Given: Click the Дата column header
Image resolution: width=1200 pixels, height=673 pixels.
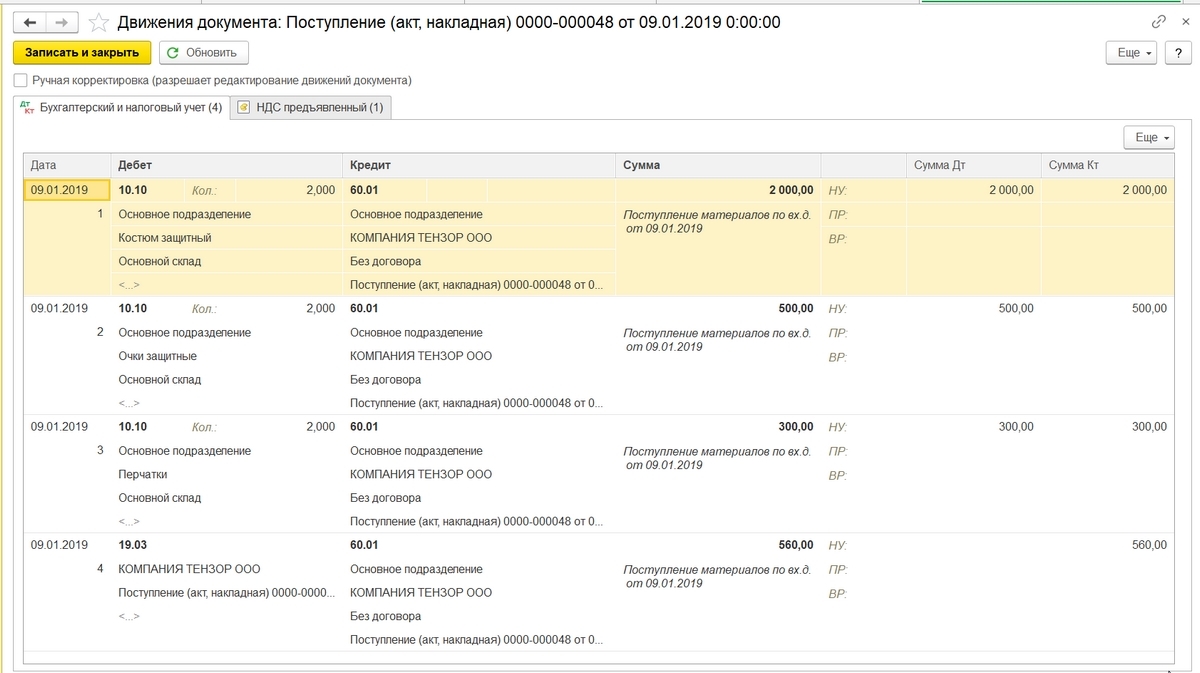Looking at the screenshot, I should pyautogui.click(x=45, y=165).
